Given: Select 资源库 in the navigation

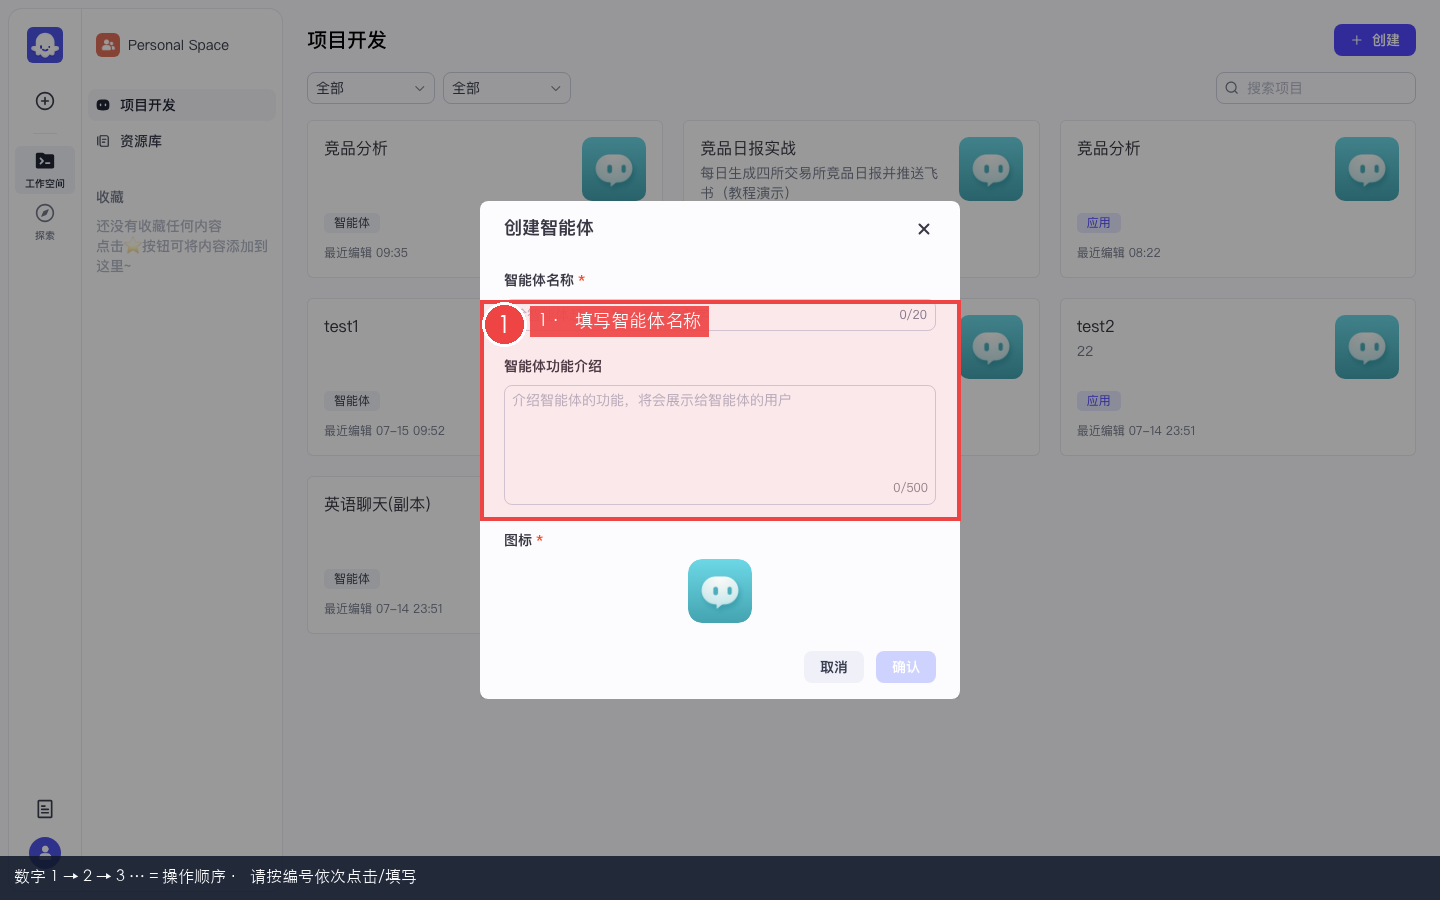Looking at the screenshot, I should (x=182, y=141).
